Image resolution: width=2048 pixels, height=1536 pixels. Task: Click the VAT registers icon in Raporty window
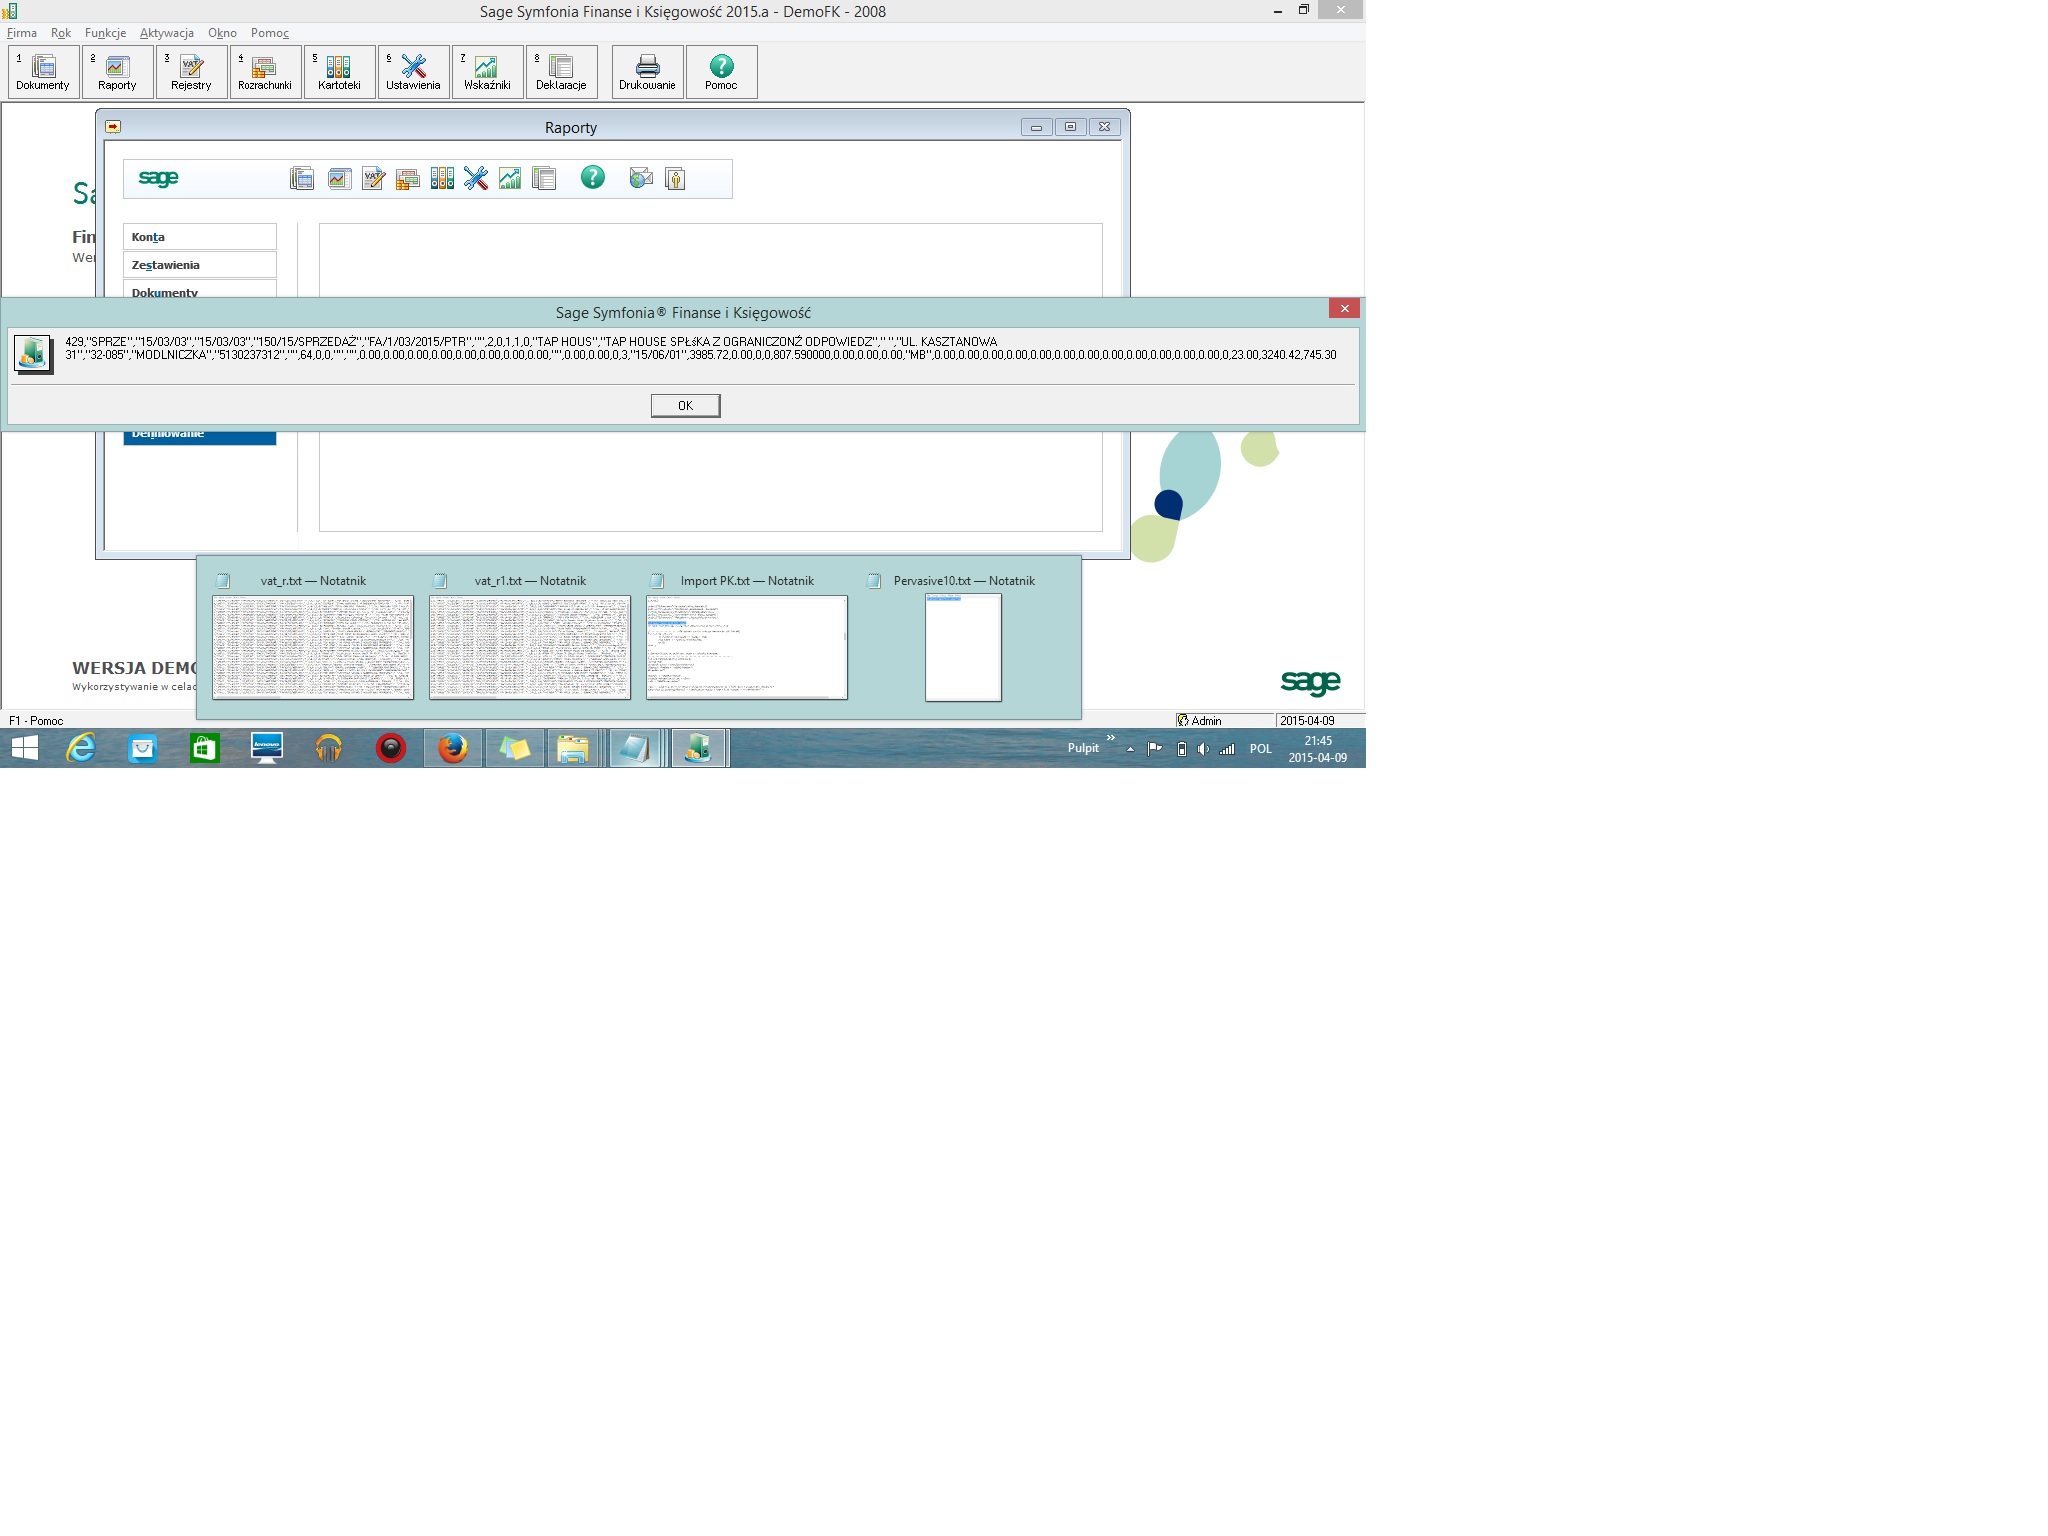(x=374, y=179)
